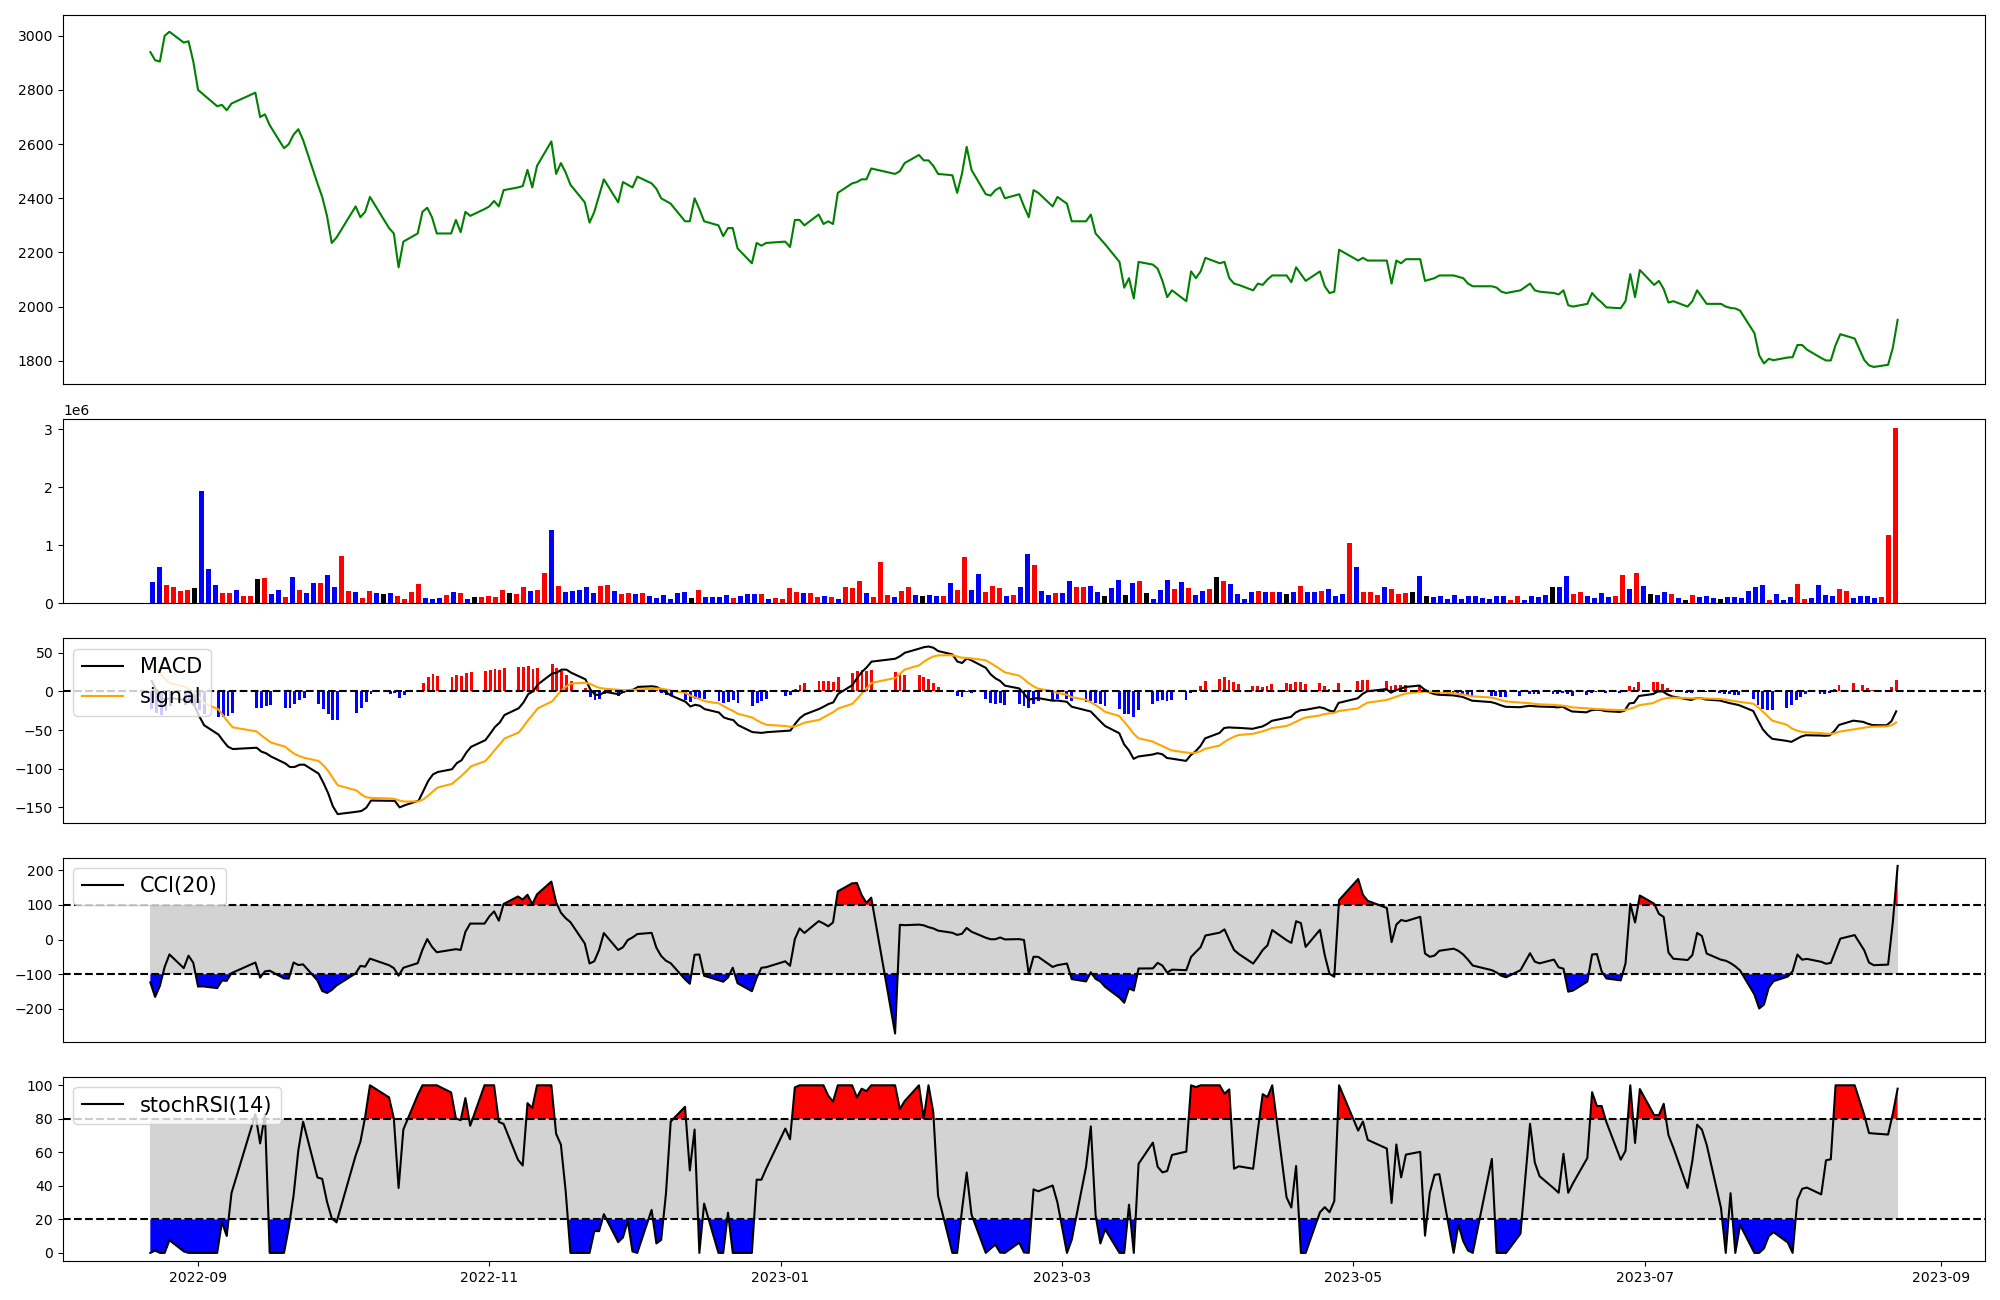Click the CCI(20) legend entry
Viewport: 2000px width, 1300px height.
[177, 885]
